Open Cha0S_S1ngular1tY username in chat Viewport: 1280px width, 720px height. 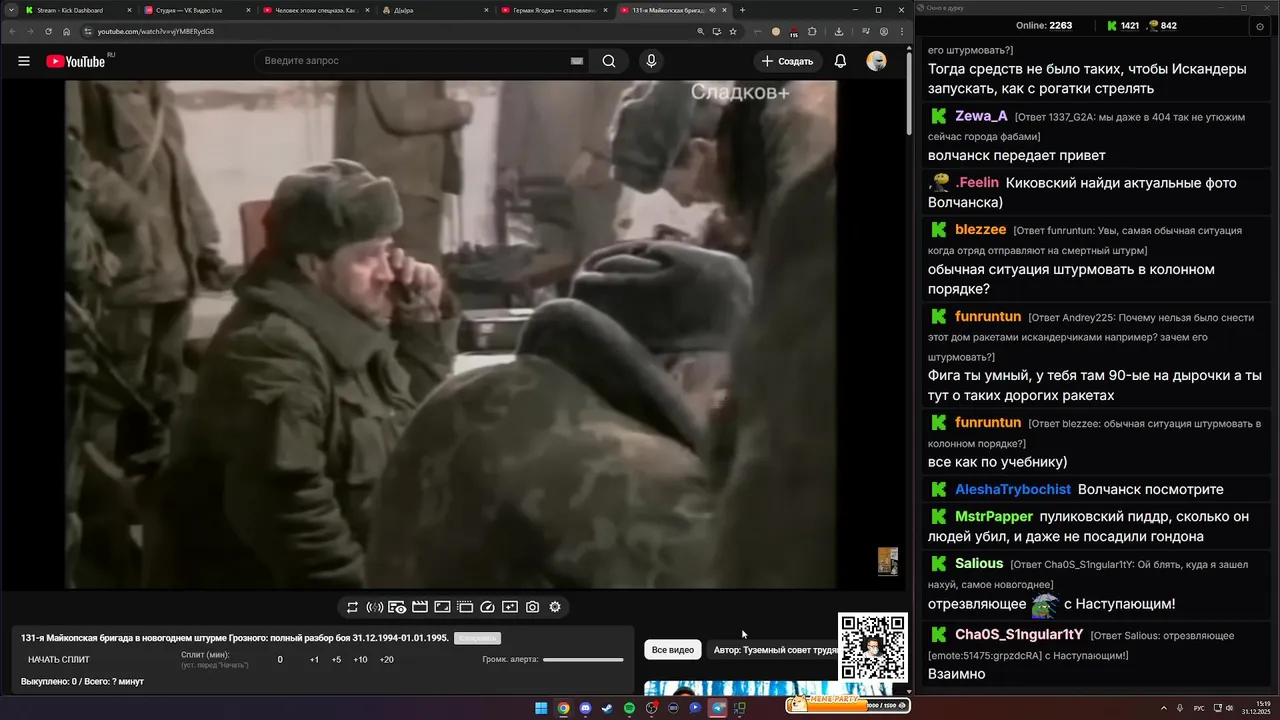tap(1019, 634)
